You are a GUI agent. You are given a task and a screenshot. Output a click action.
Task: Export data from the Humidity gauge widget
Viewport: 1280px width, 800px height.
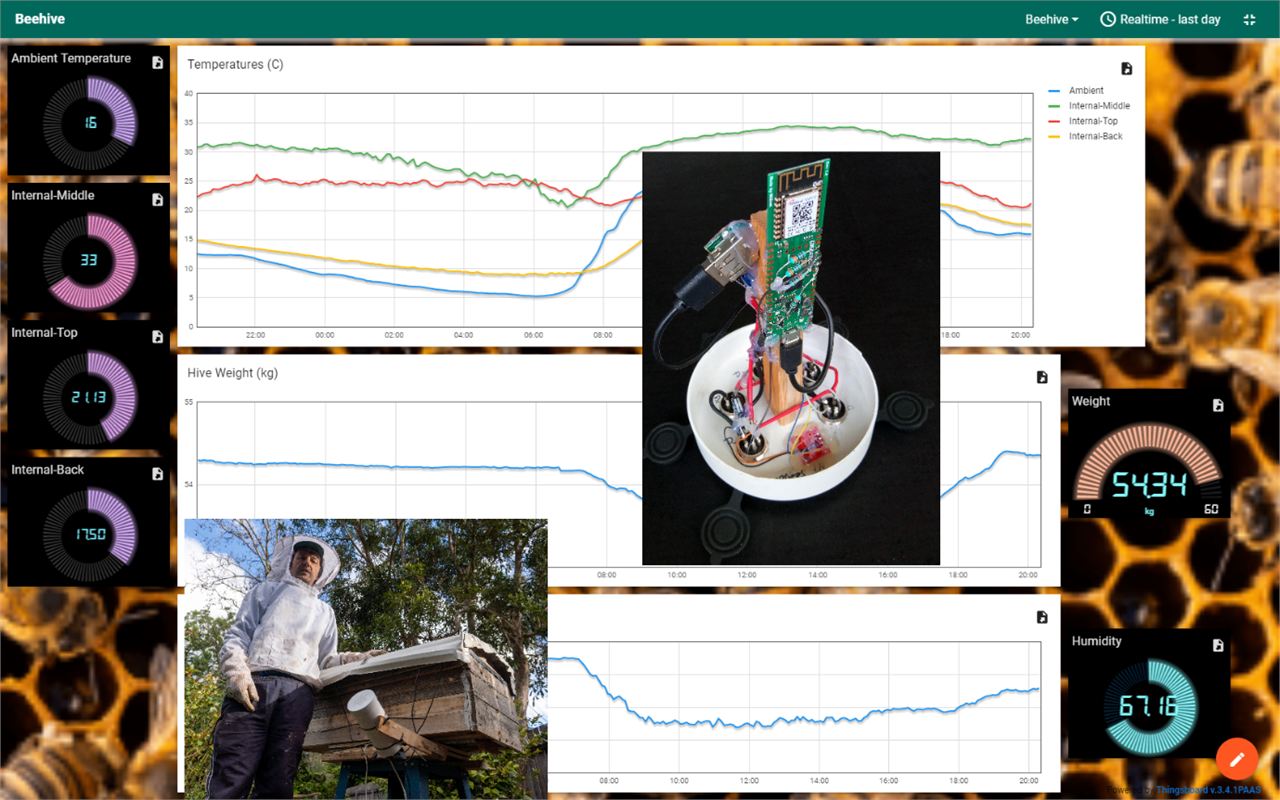coord(1218,645)
